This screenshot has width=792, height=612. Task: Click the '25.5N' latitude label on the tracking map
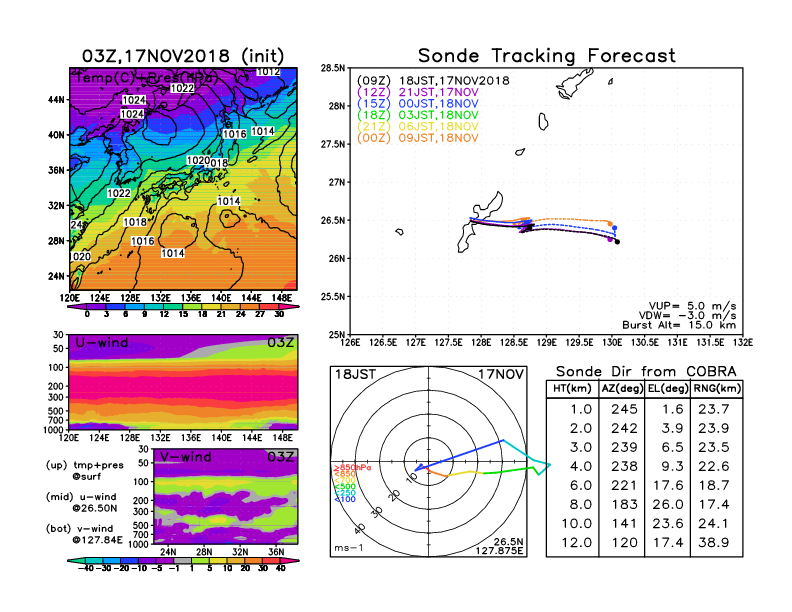333,297
